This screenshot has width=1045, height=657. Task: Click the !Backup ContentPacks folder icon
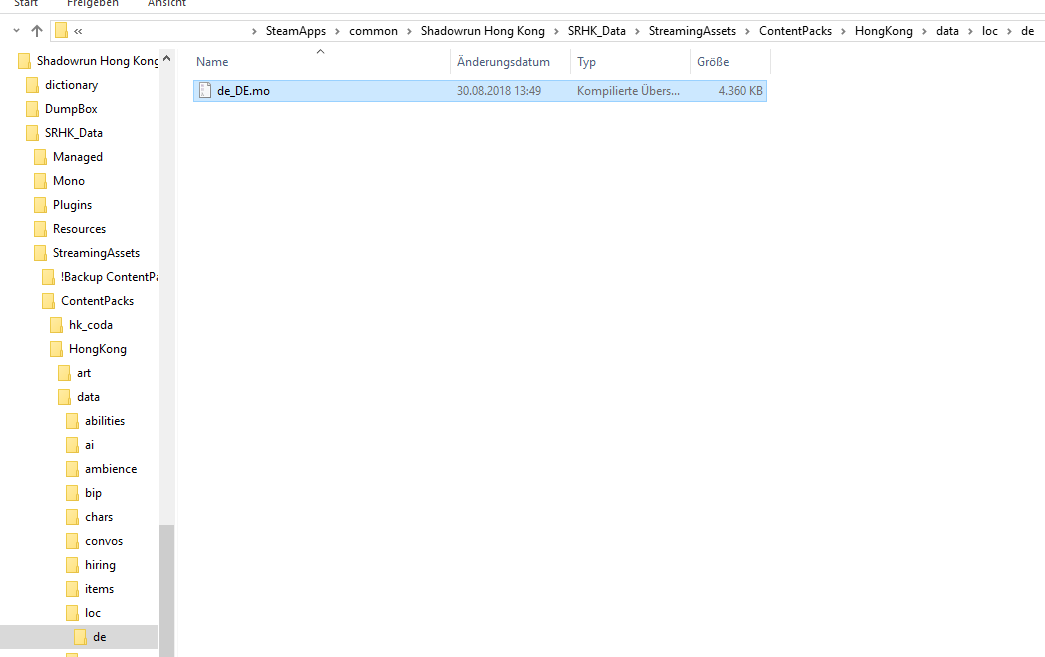point(48,277)
